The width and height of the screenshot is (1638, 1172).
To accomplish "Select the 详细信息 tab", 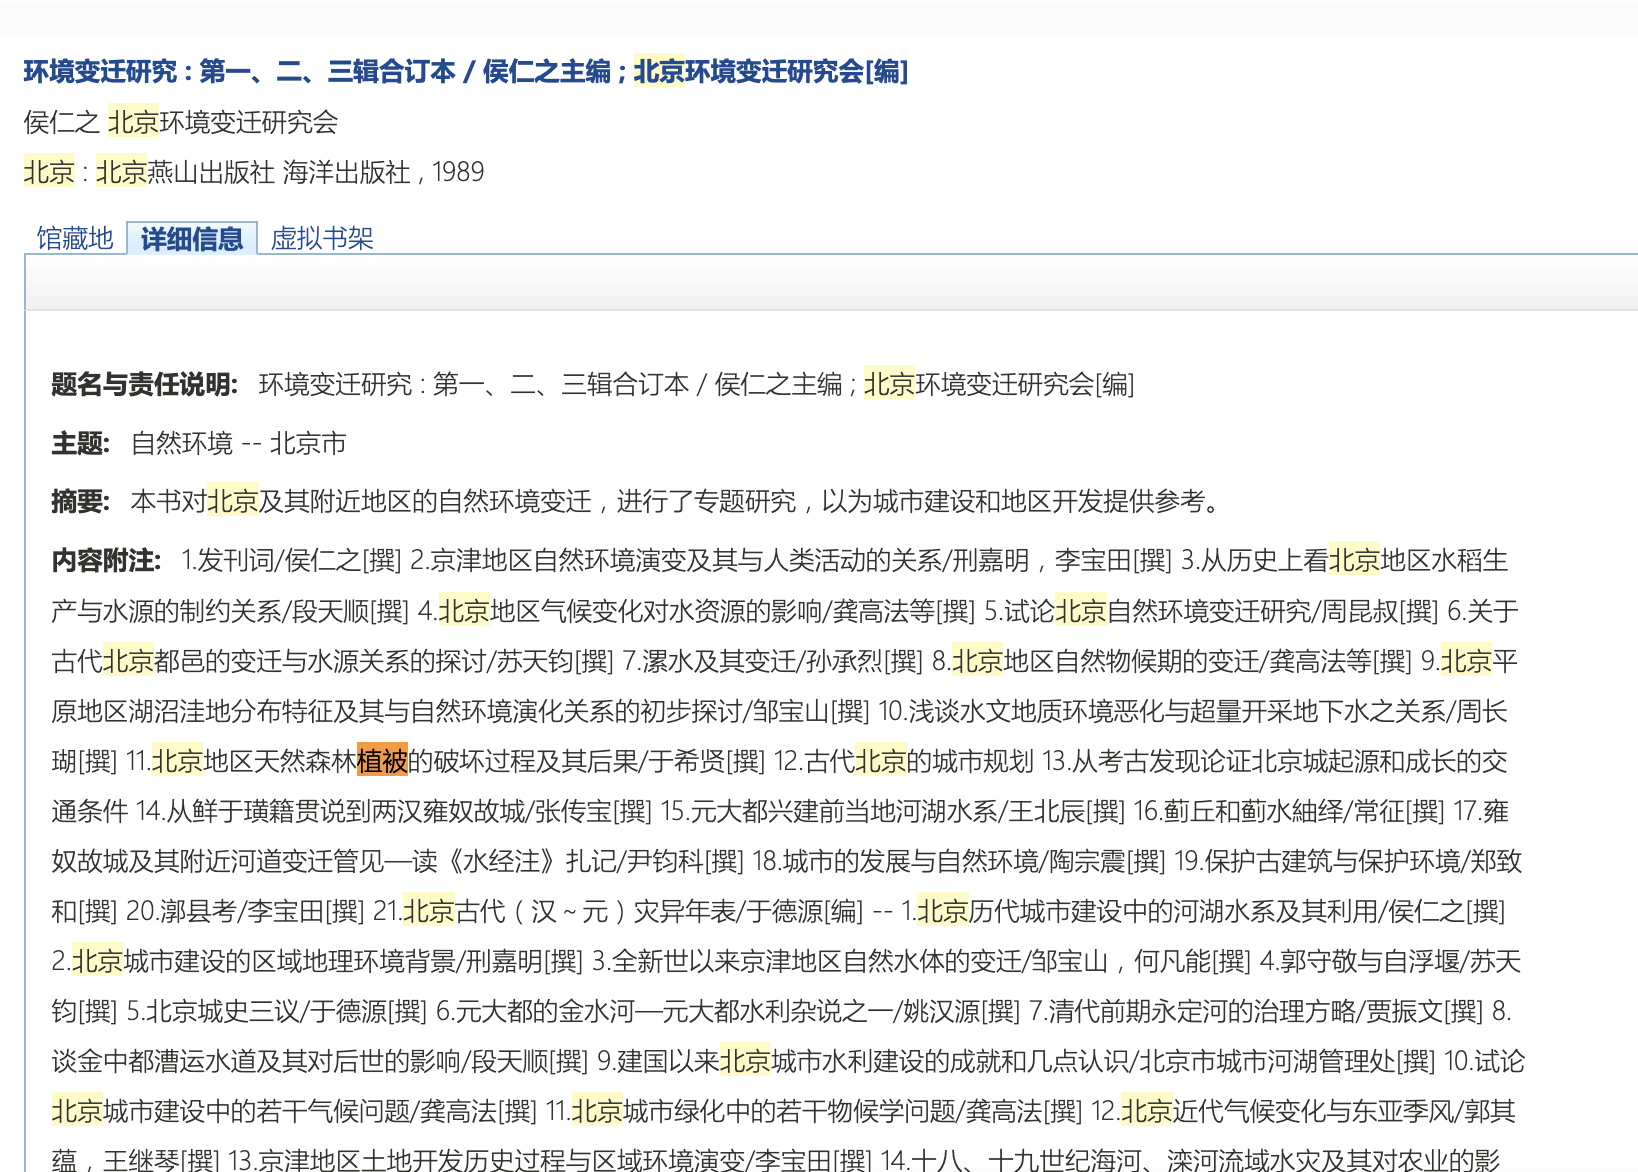I will [192, 238].
